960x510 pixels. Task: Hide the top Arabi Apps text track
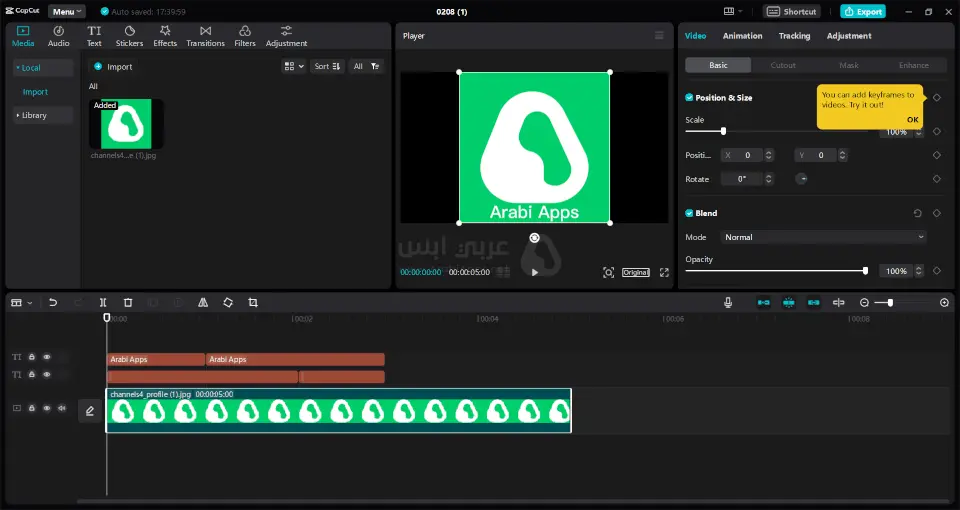pos(46,357)
